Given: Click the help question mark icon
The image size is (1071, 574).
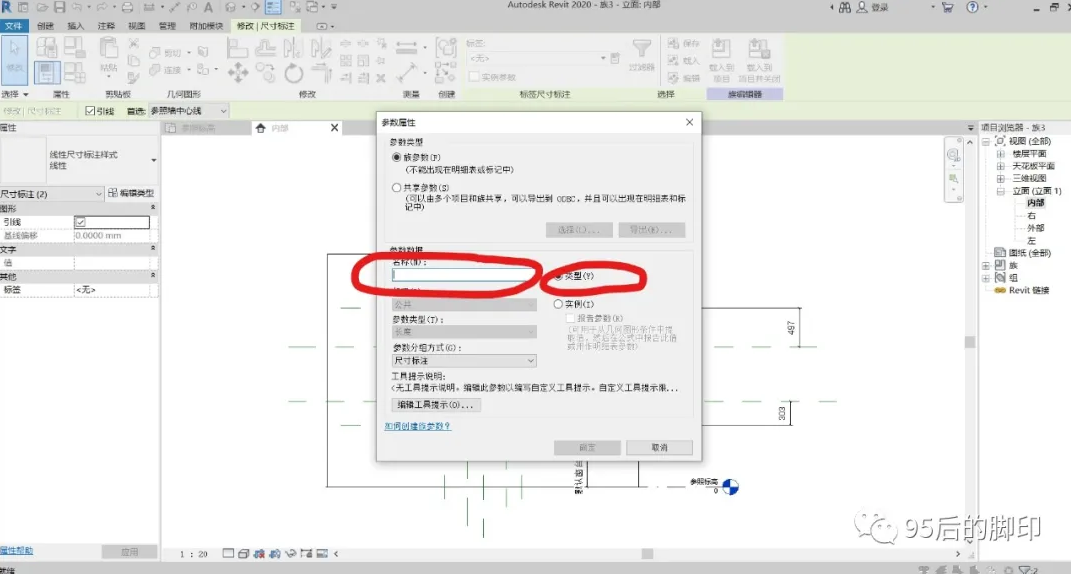Looking at the screenshot, I should pyautogui.click(x=972, y=8).
